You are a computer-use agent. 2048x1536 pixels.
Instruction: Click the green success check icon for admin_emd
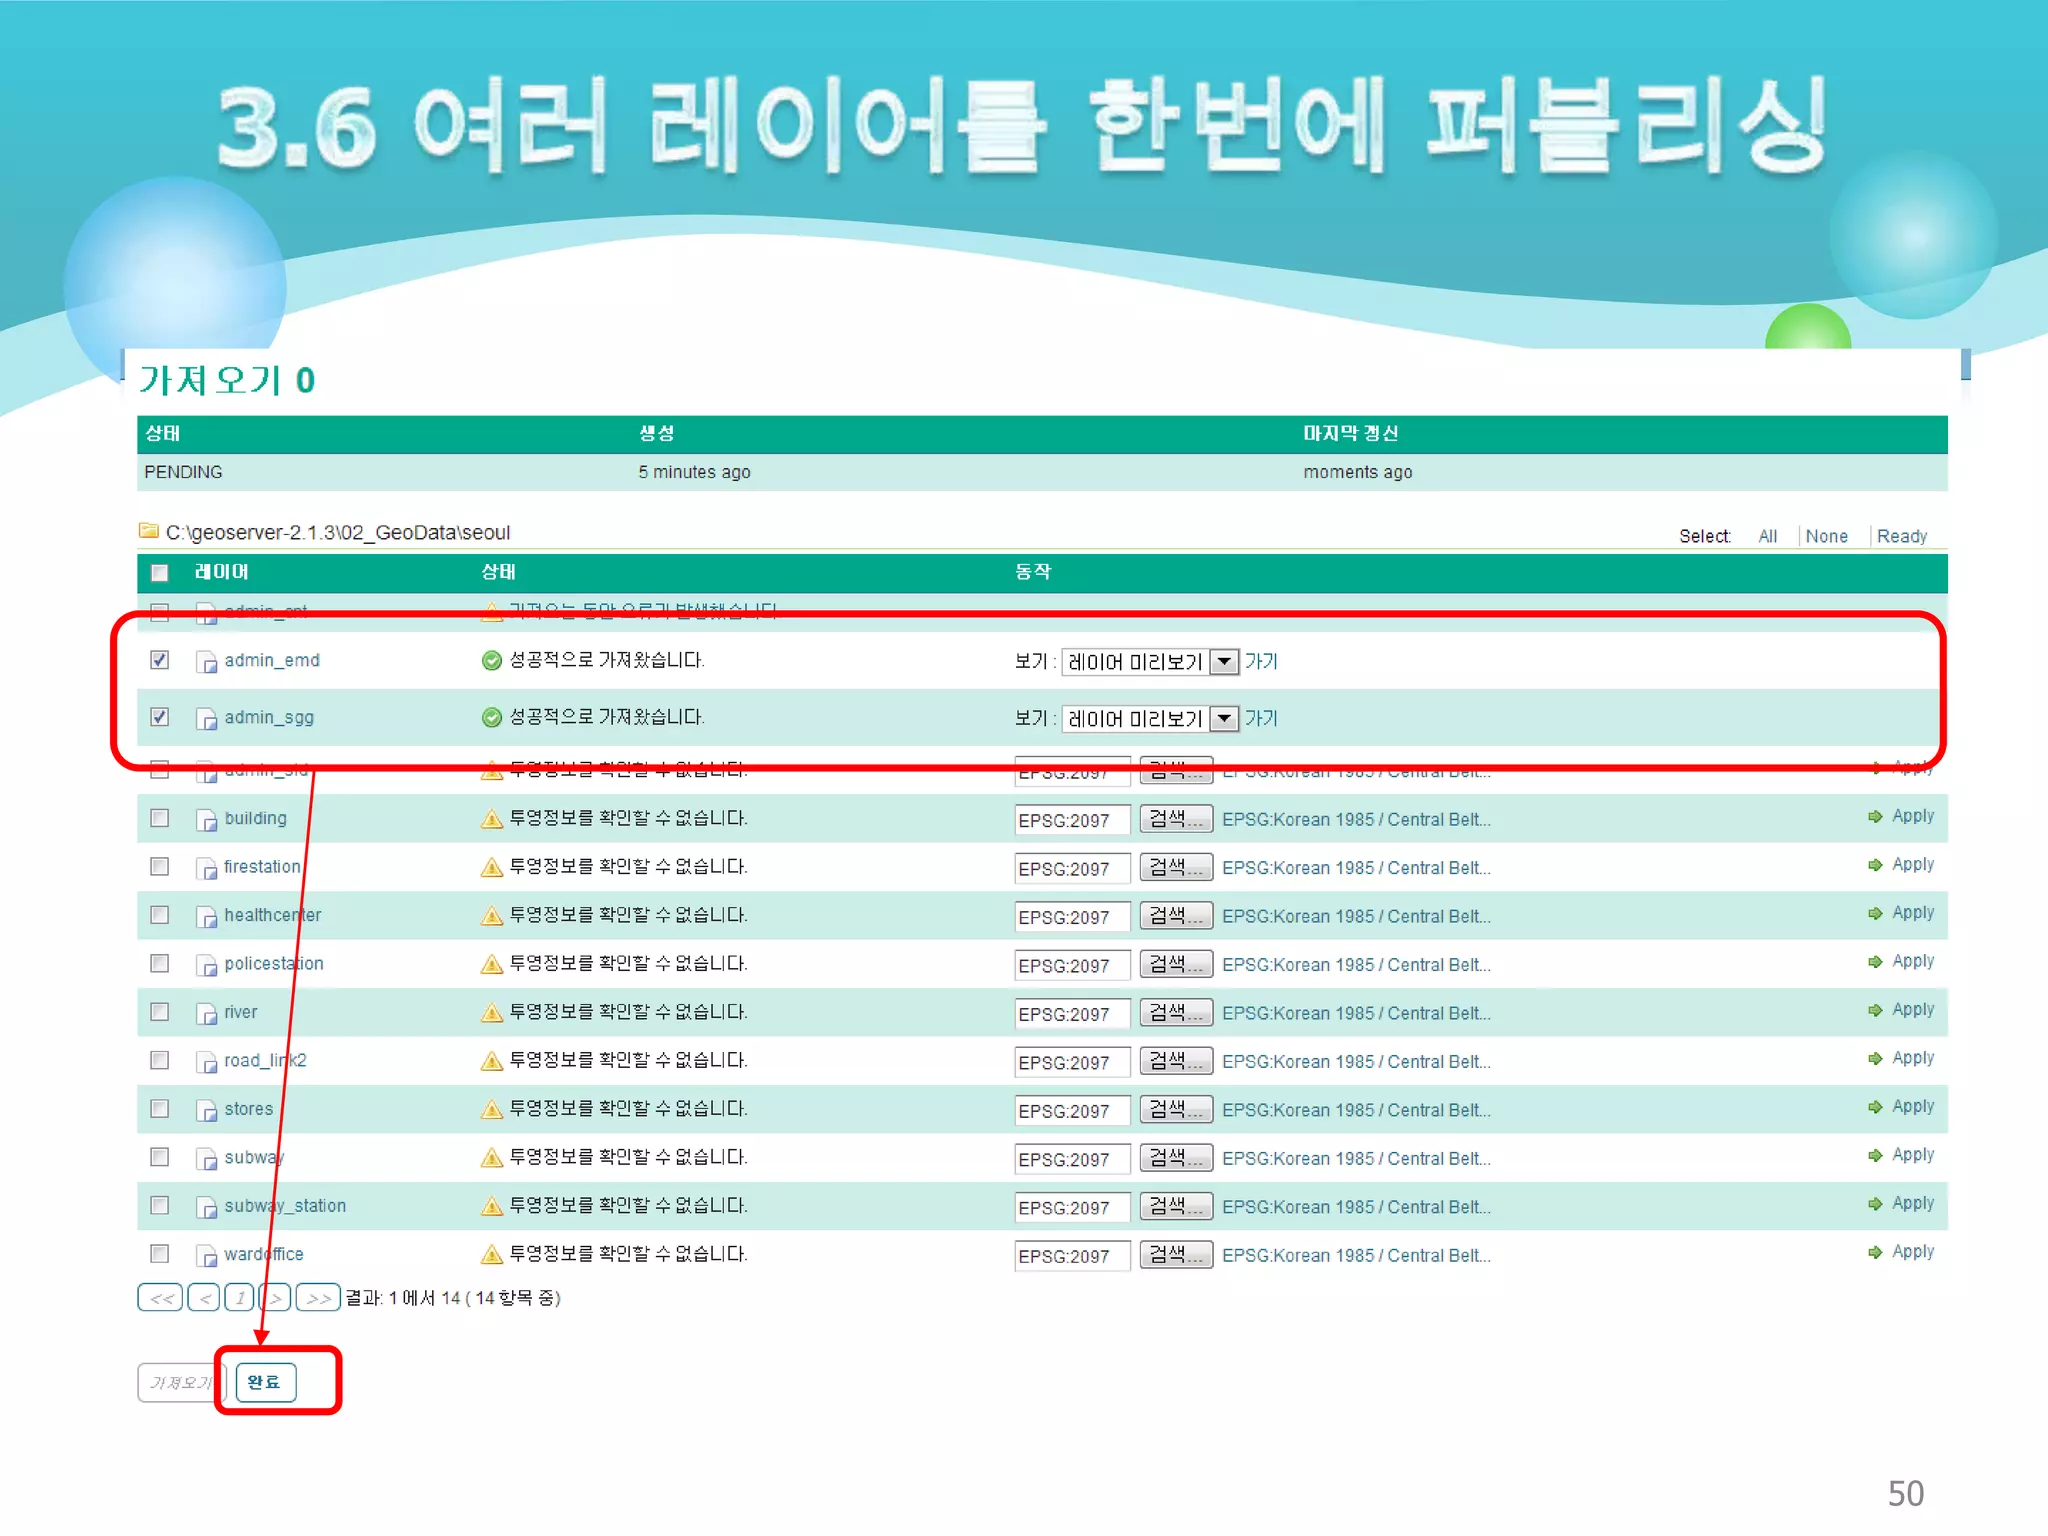tap(491, 661)
